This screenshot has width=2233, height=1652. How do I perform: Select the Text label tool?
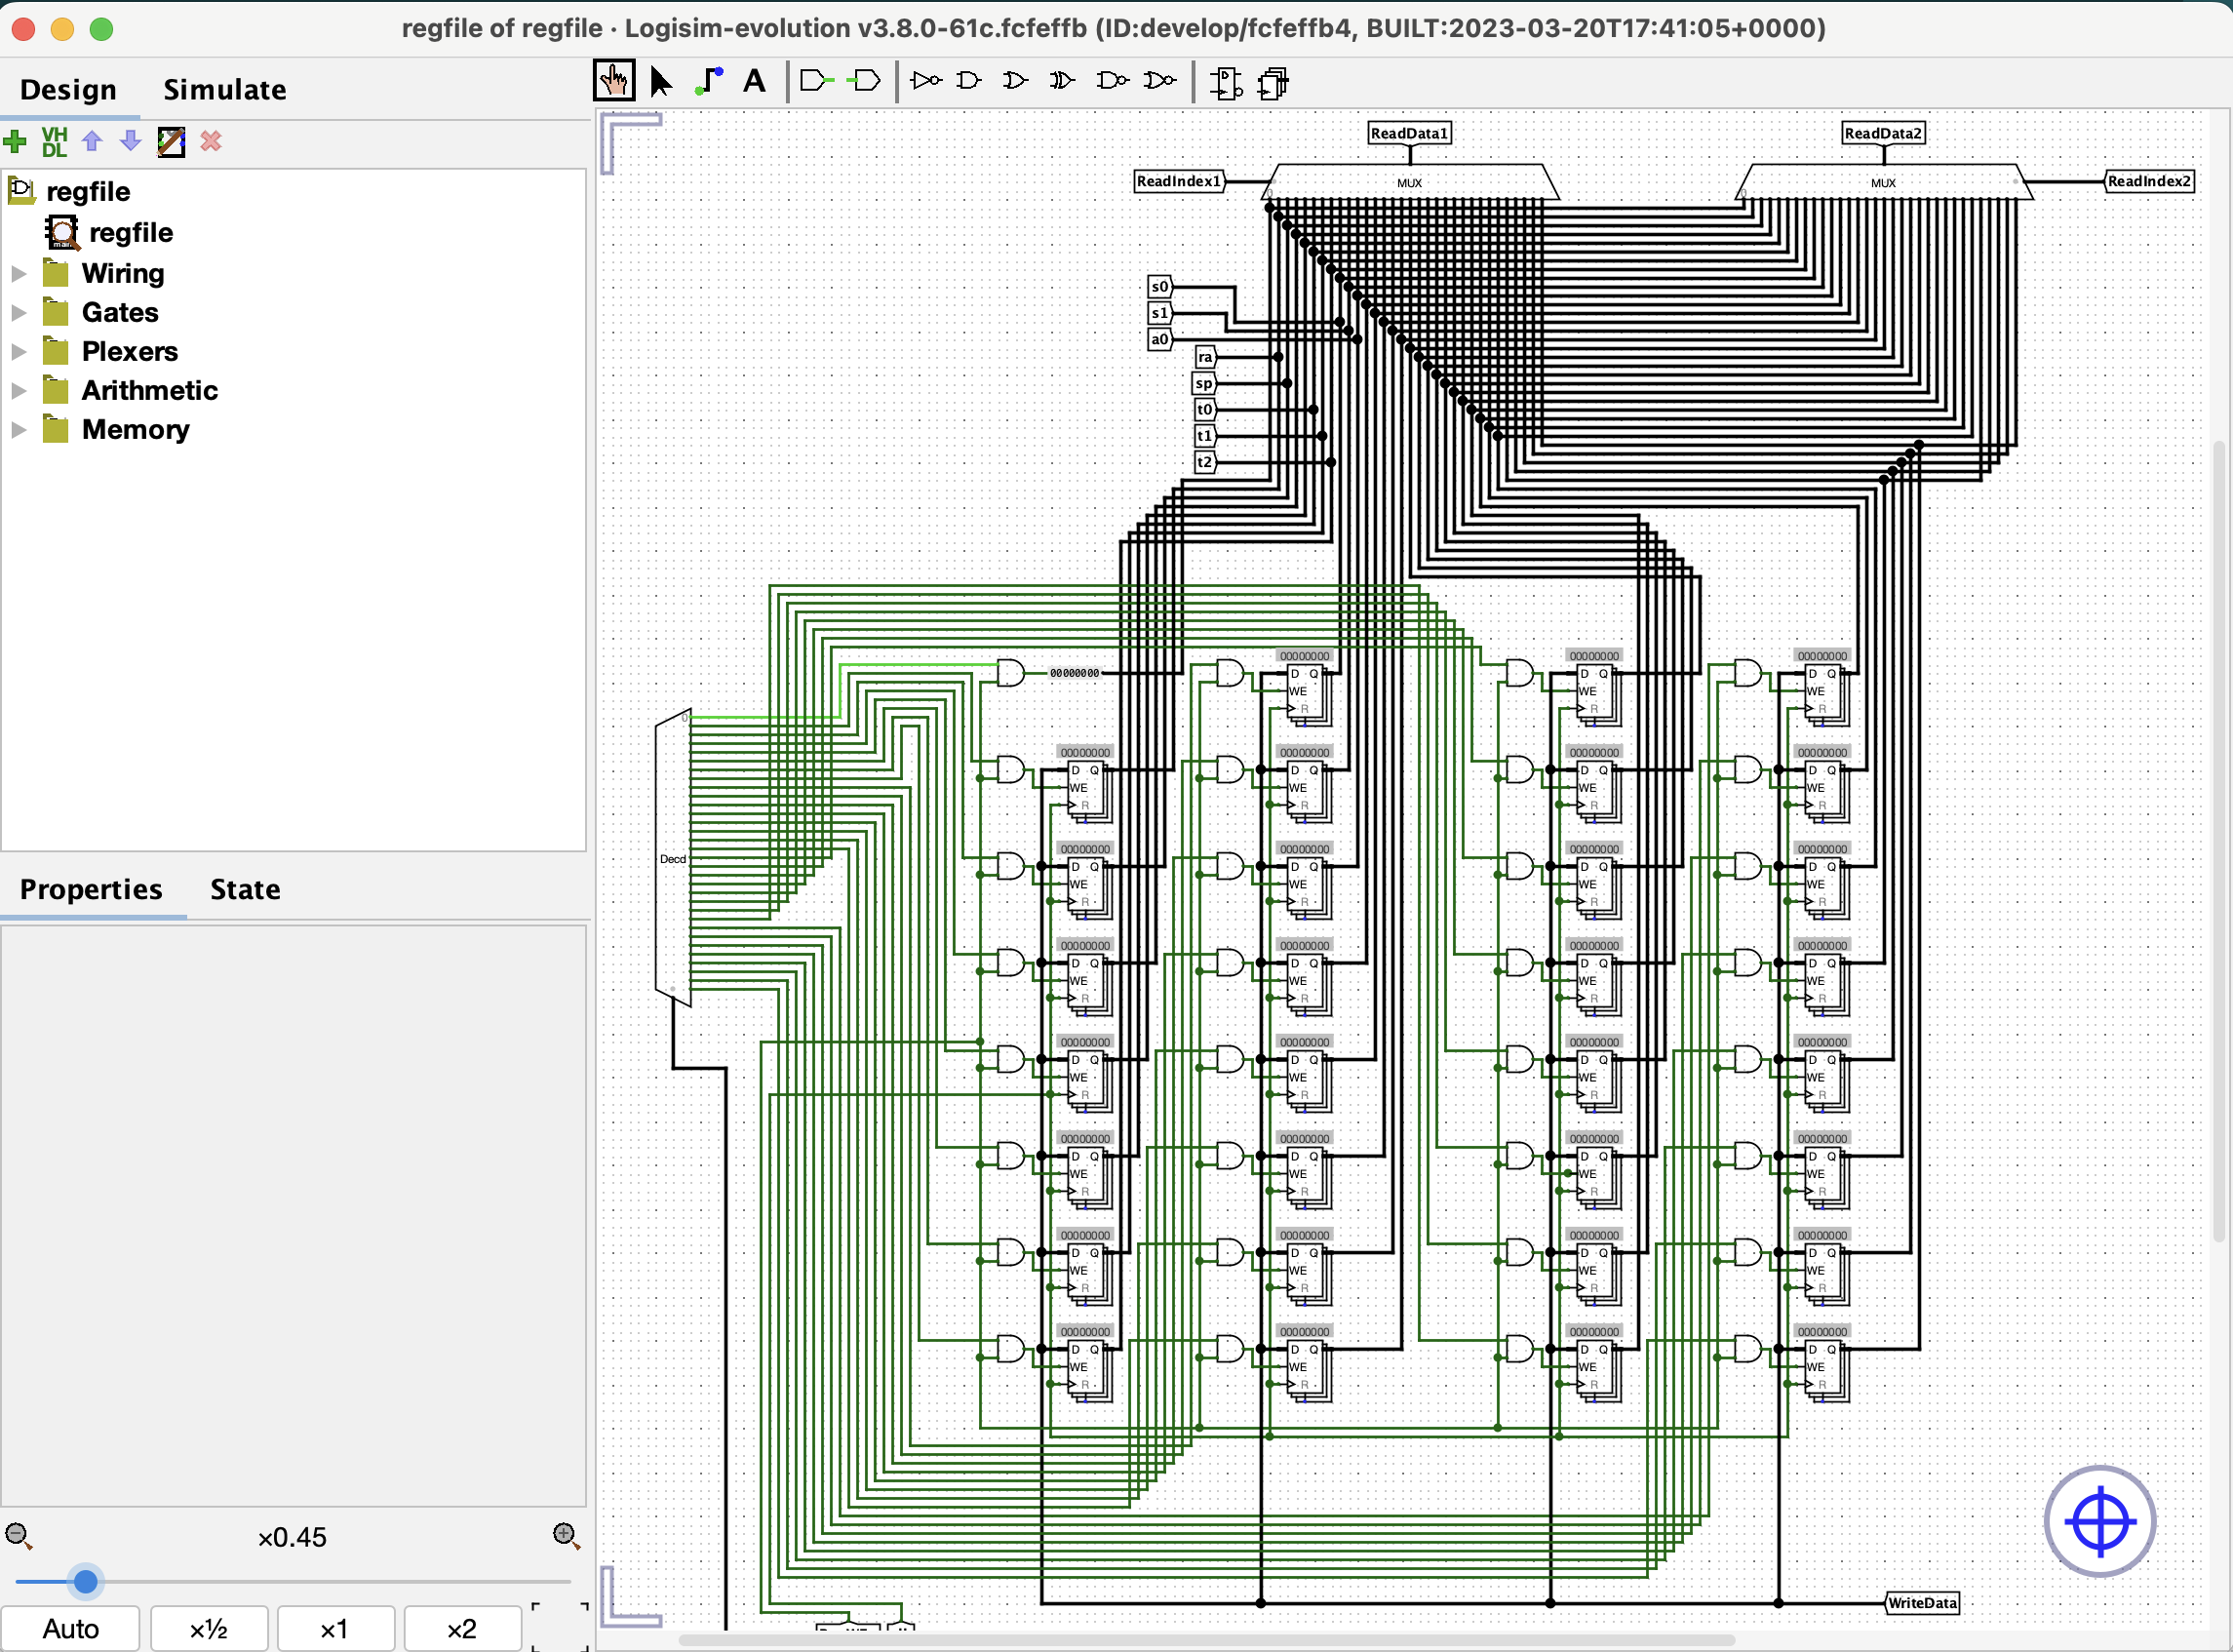[x=754, y=80]
